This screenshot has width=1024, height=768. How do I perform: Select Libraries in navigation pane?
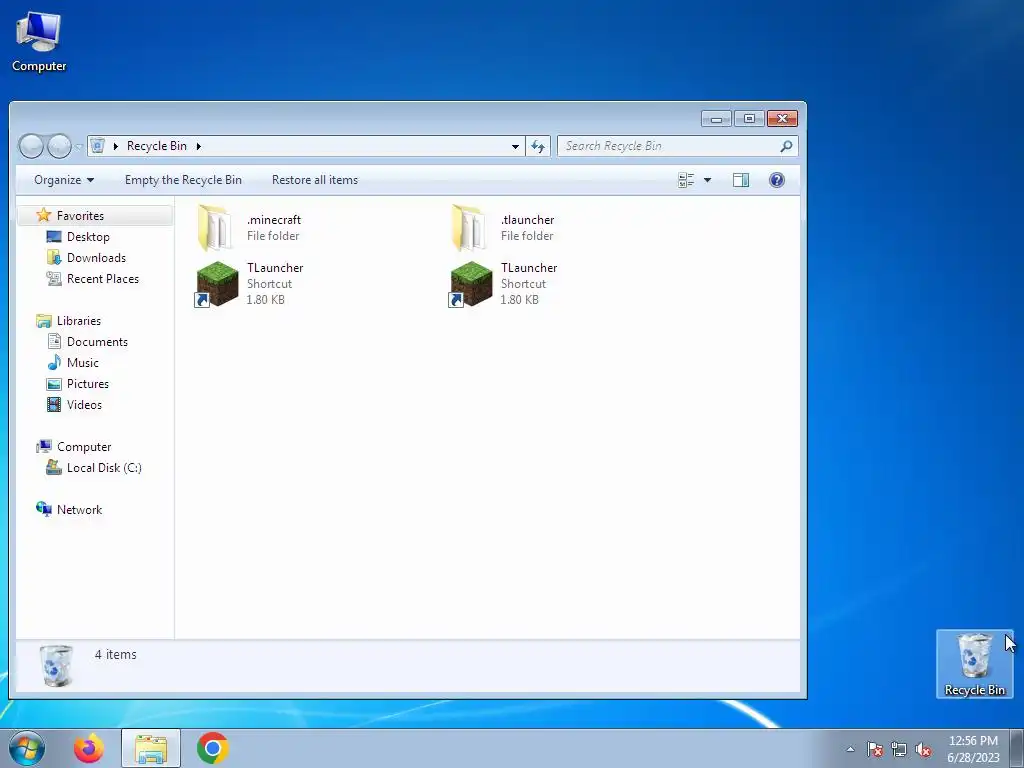(x=78, y=321)
